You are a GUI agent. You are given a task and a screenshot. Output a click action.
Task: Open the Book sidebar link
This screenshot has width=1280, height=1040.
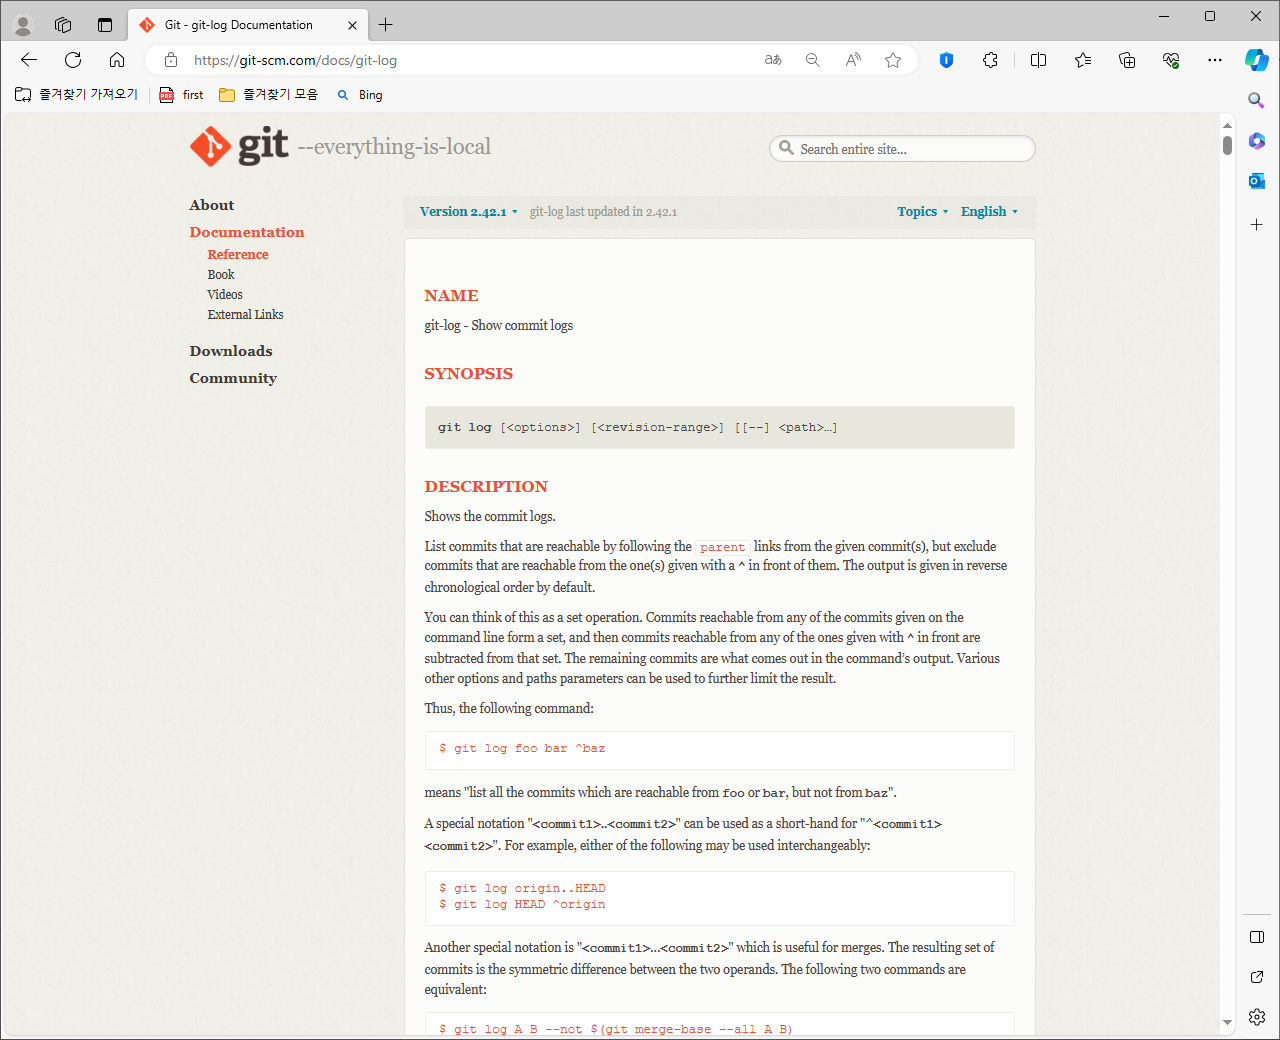(221, 275)
